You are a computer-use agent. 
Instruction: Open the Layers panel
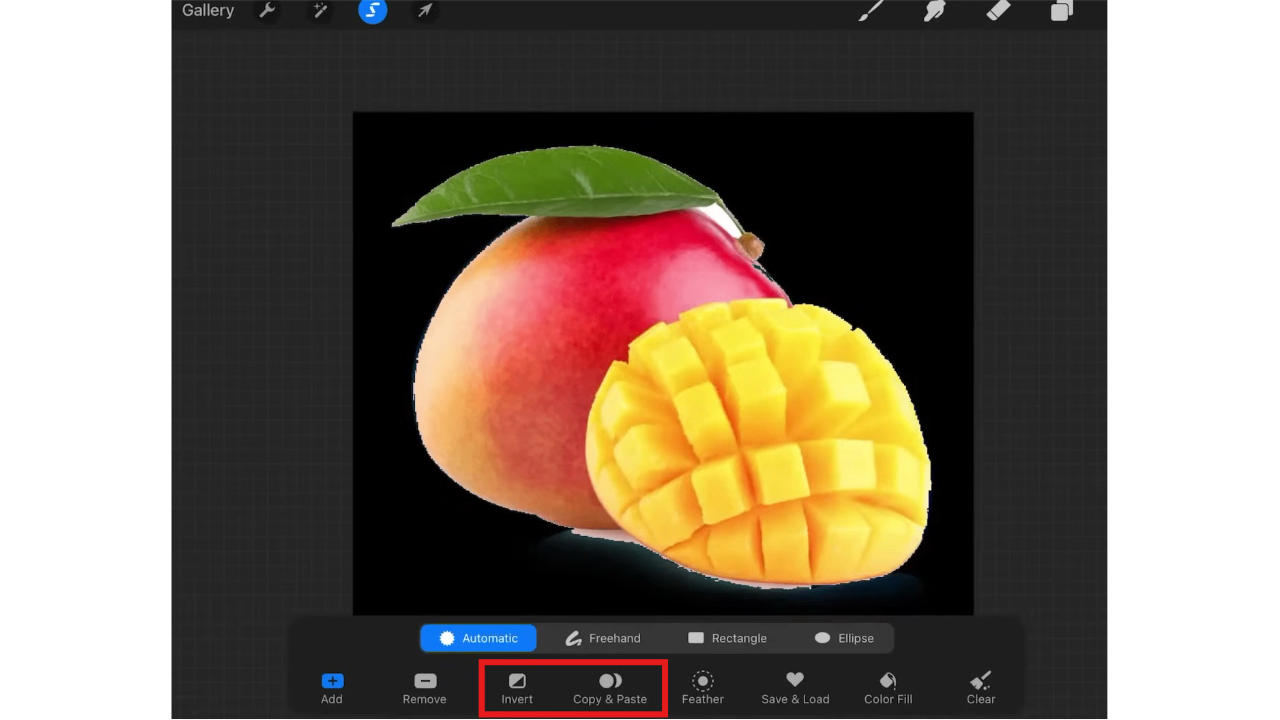1061,11
